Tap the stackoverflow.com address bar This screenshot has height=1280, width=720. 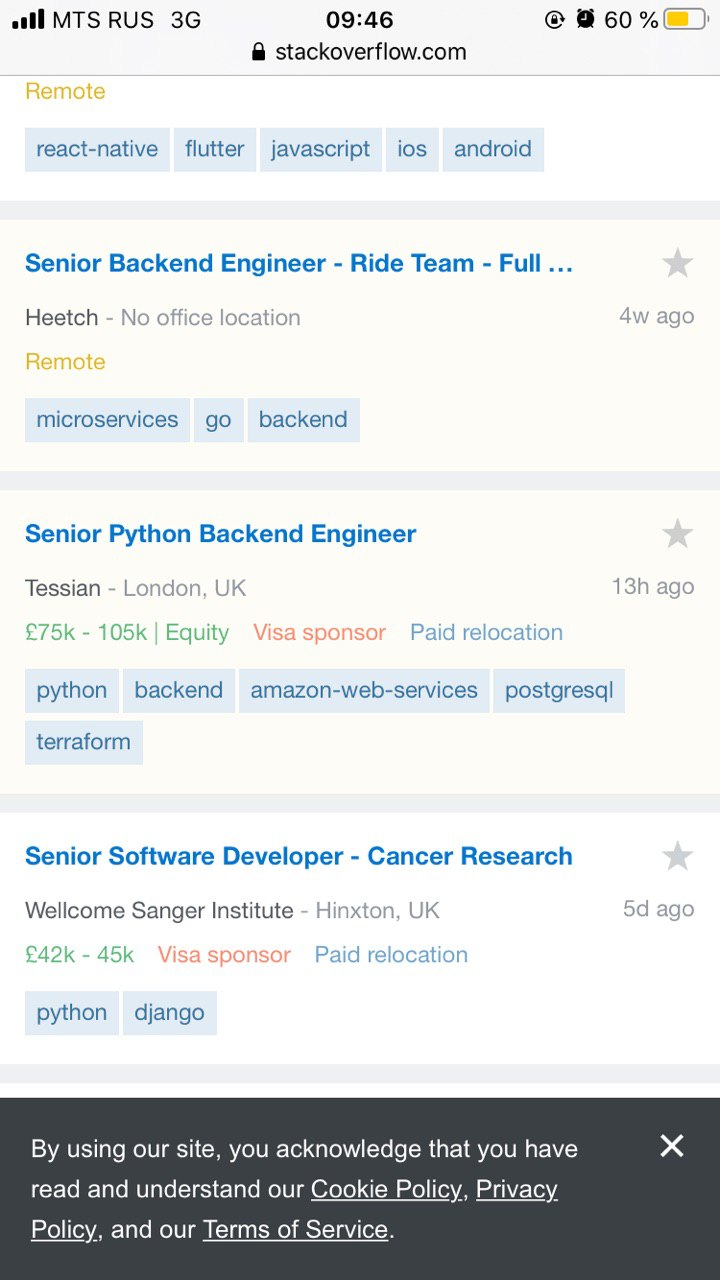tap(360, 52)
